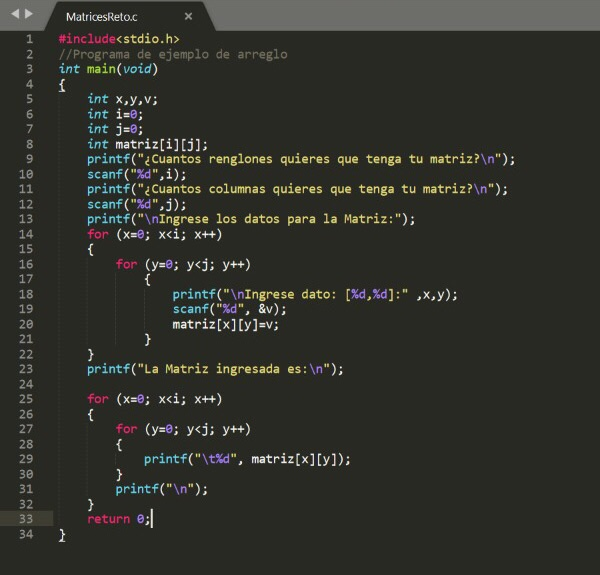This screenshot has width=600, height=575.
Task: Click printf("\t%d", matriz[x][y]); line
Action: pos(247,459)
